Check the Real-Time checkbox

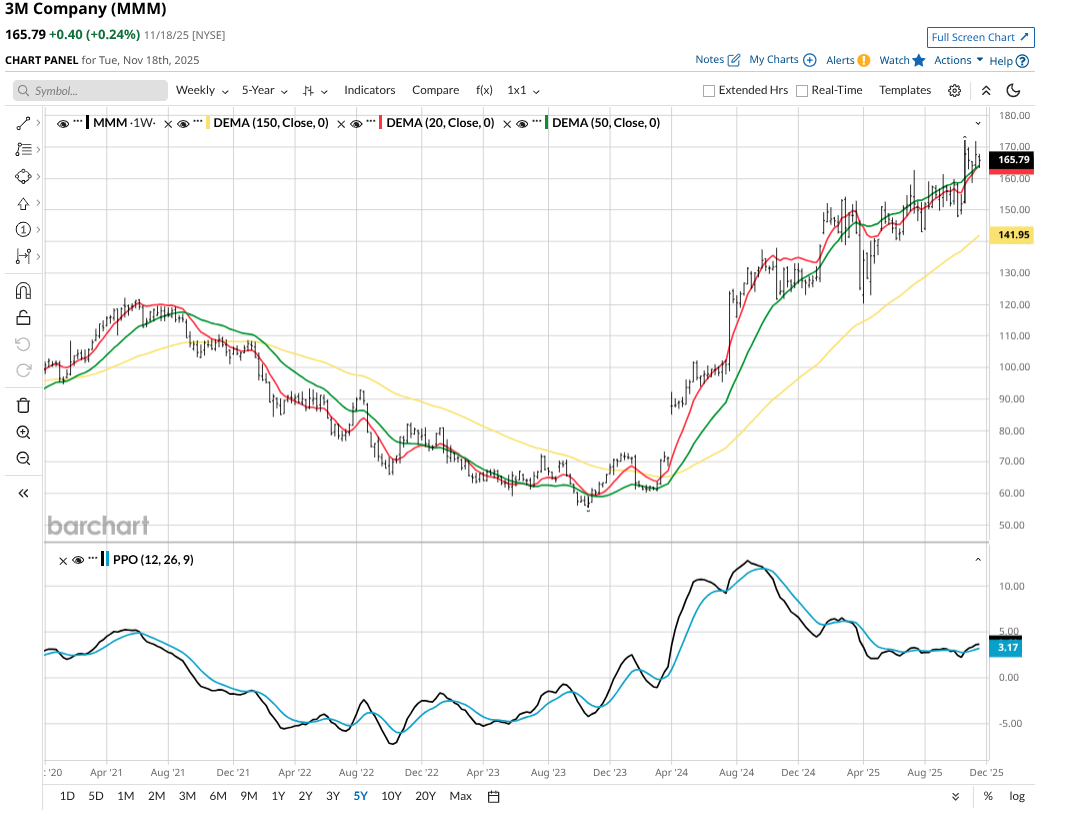point(802,91)
